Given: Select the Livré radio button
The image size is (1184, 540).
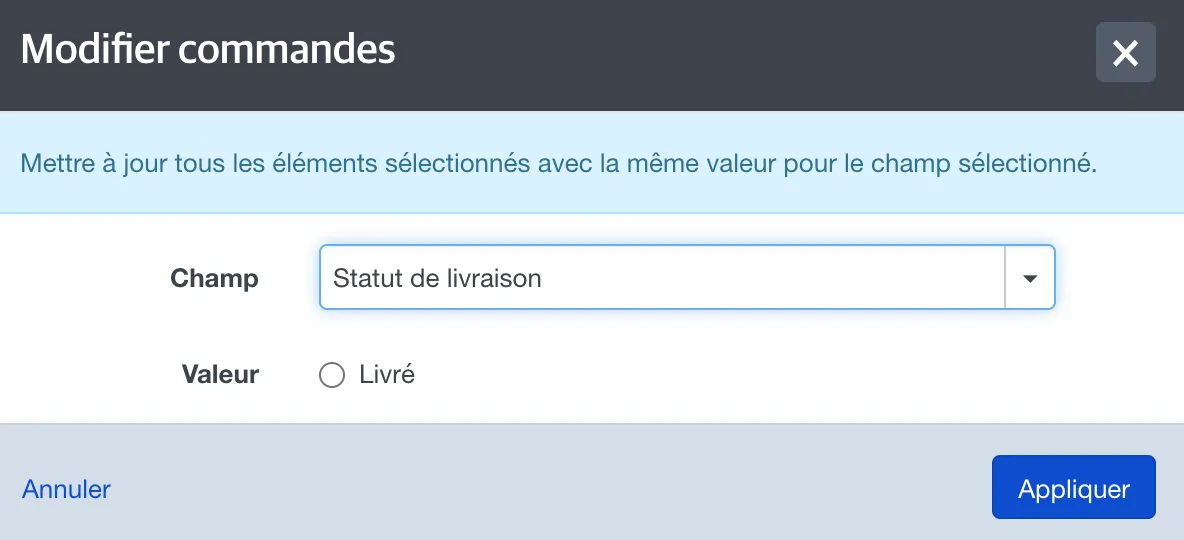Looking at the screenshot, I should coord(331,375).
